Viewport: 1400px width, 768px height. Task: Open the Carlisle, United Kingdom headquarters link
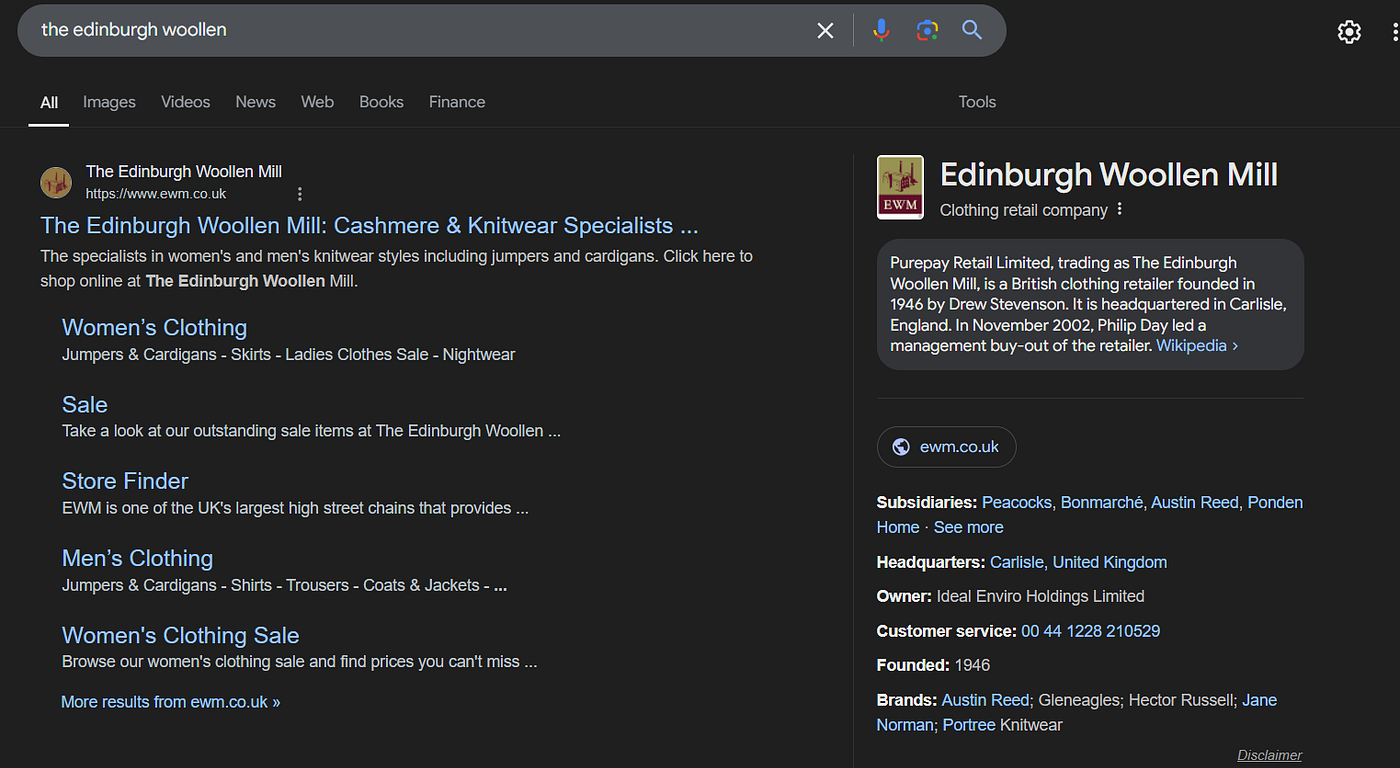click(x=1078, y=563)
